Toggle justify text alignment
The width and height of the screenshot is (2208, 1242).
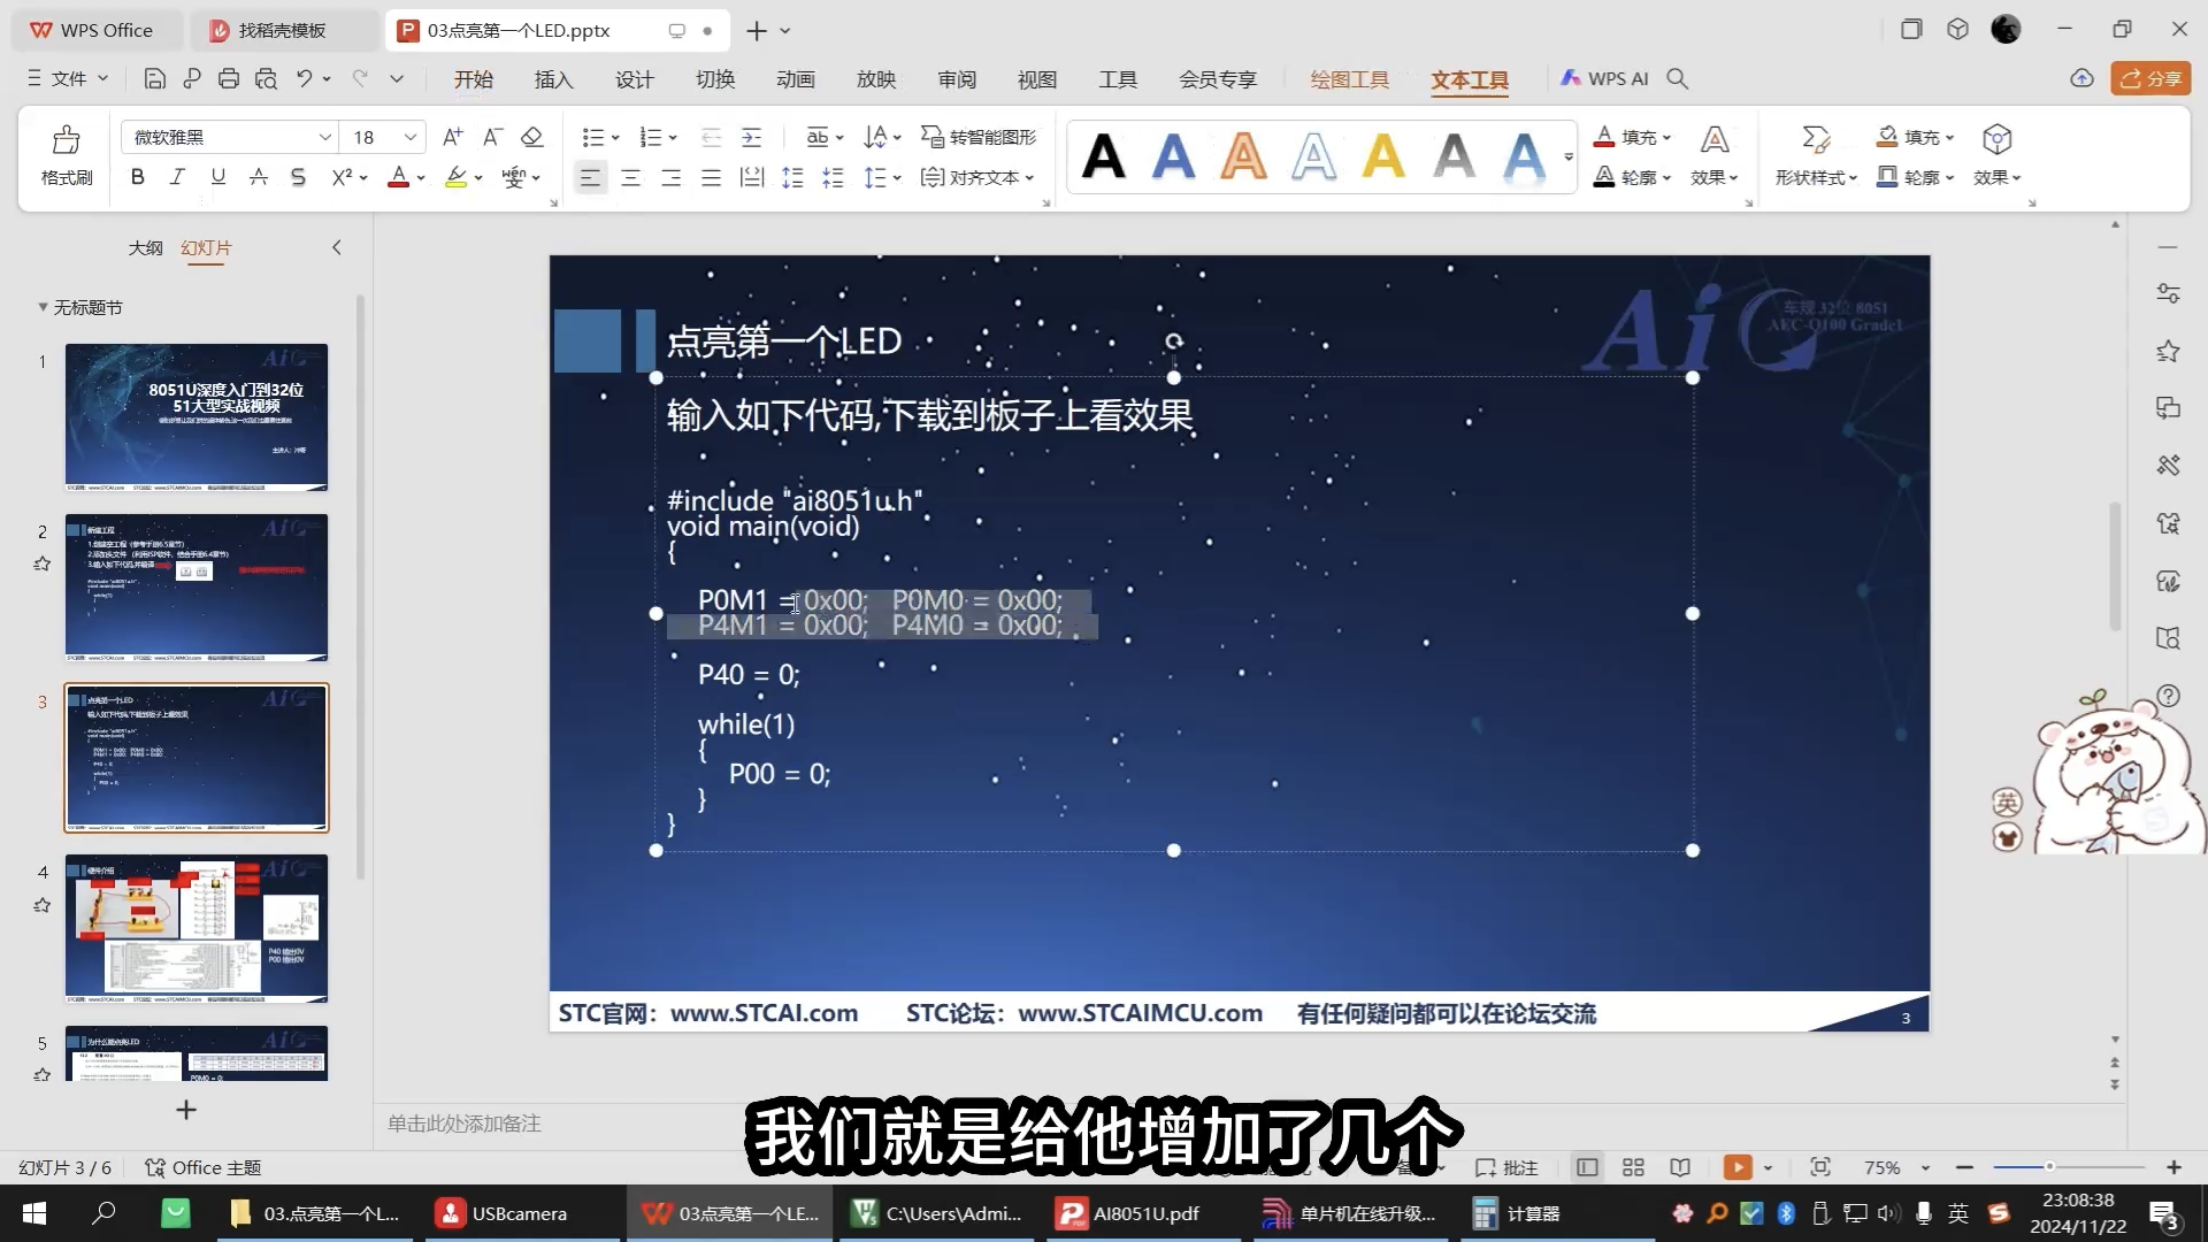coord(710,178)
